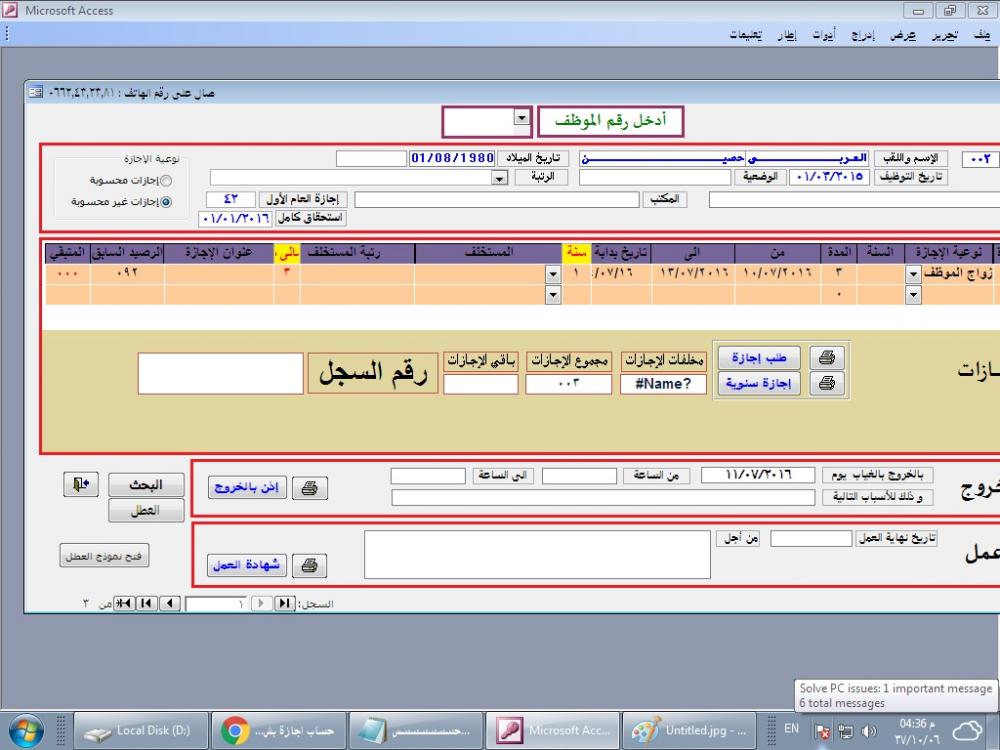Select إجازات محسوبة radio option

pos(166,180)
